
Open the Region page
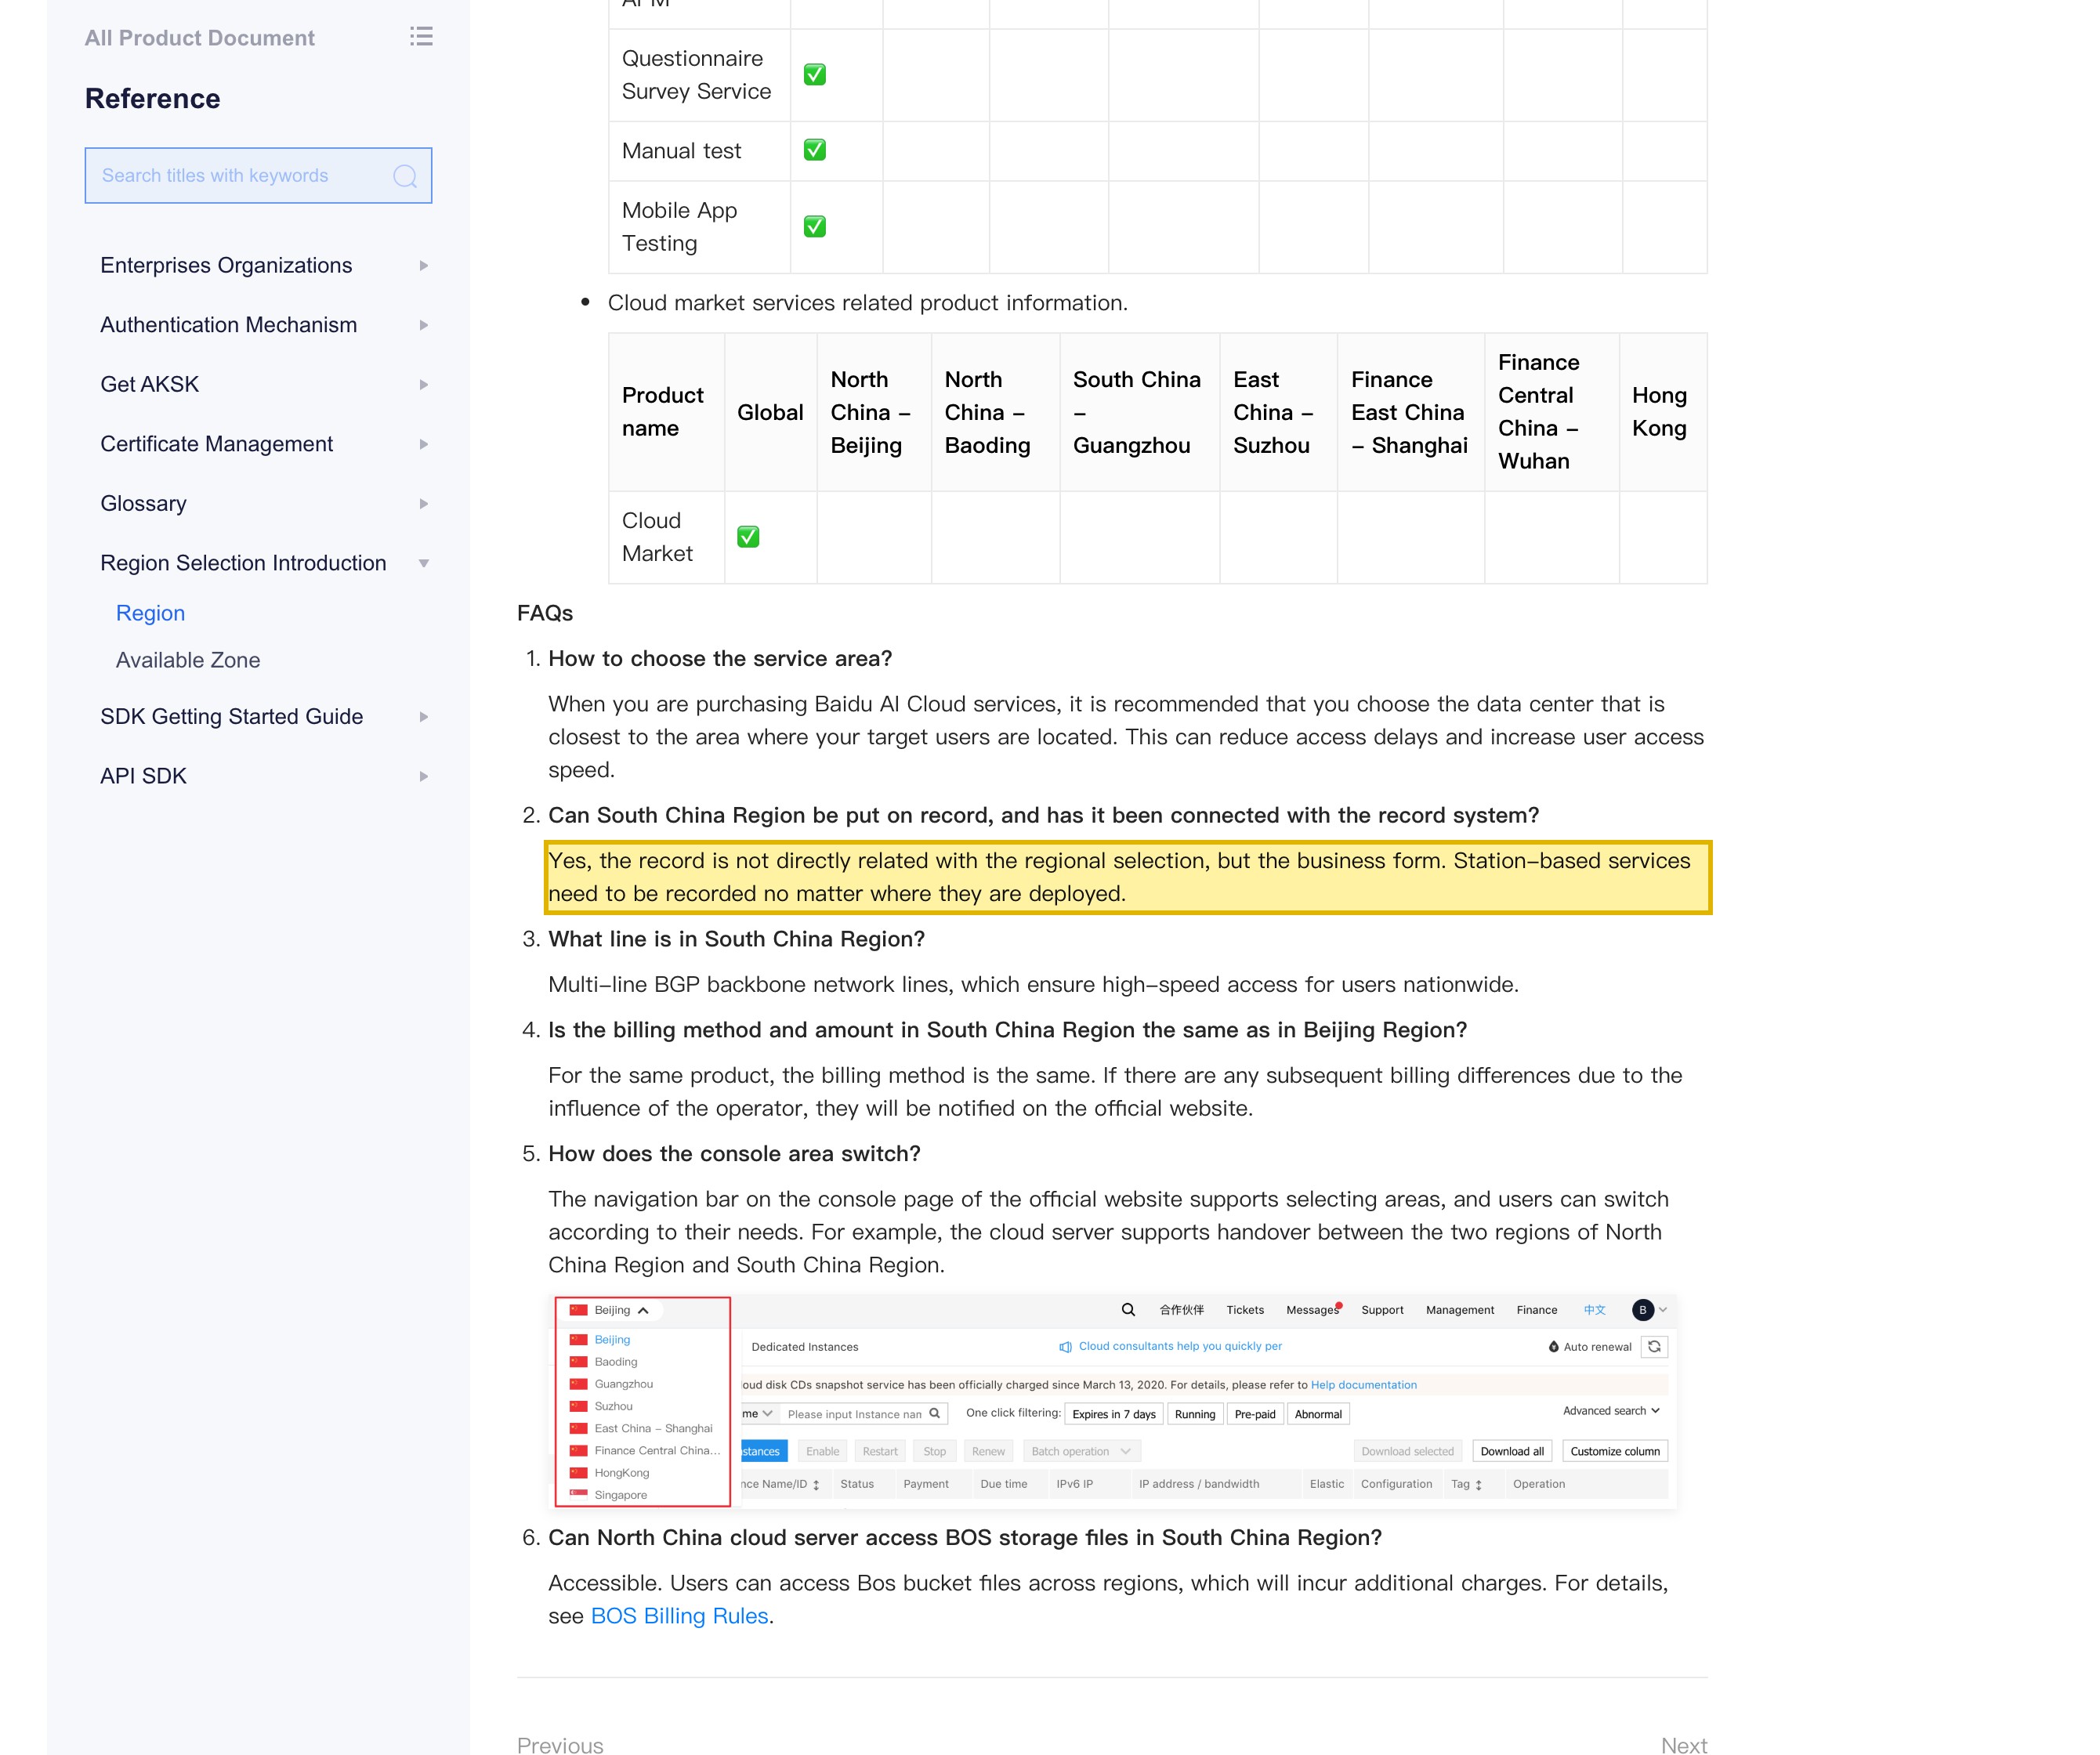coord(150,613)
